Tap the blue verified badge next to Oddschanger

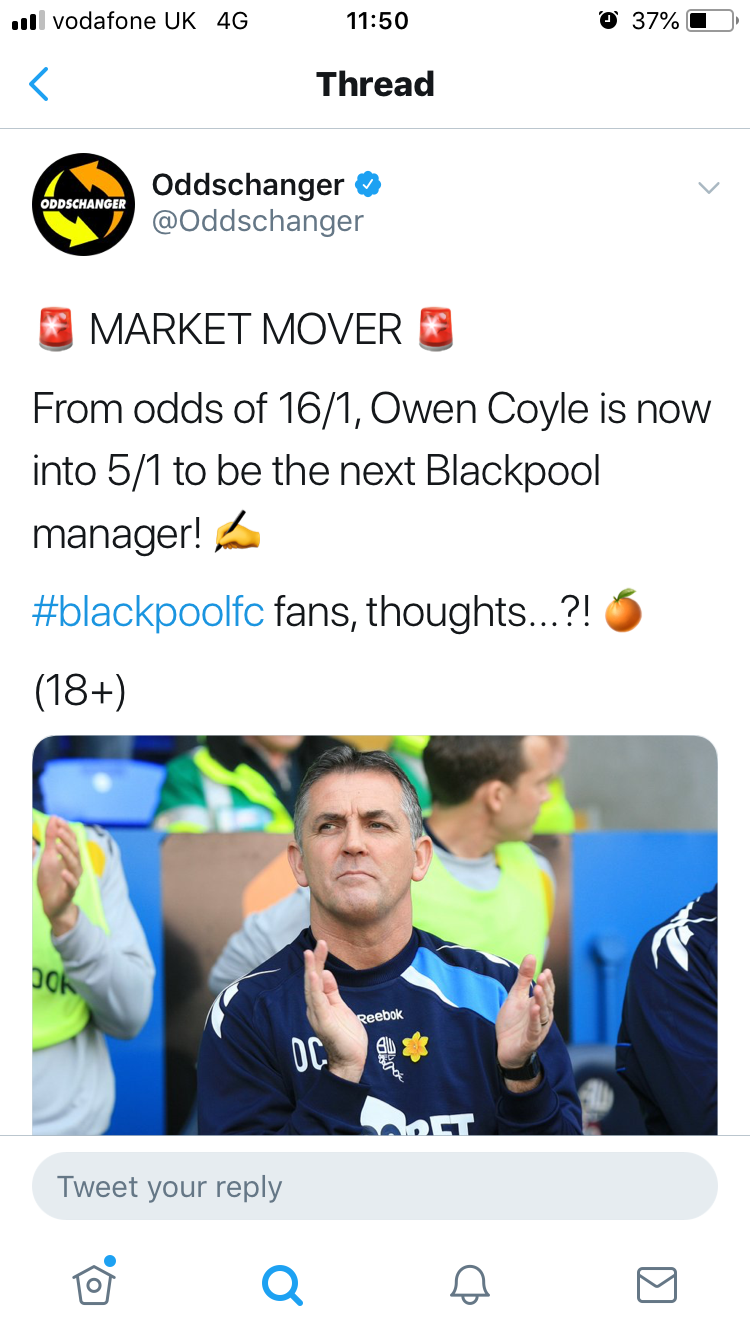click(x=369, y=185)
